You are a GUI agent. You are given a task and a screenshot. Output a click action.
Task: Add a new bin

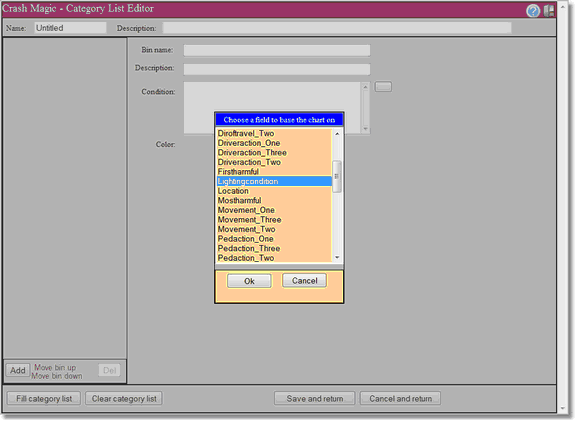coord(18,370)
